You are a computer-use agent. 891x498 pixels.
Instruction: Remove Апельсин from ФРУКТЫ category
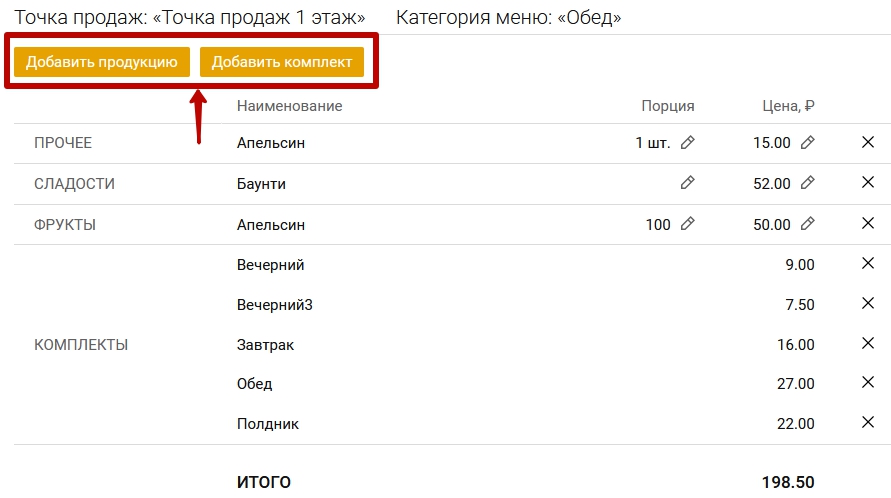[x=868, y=223]
